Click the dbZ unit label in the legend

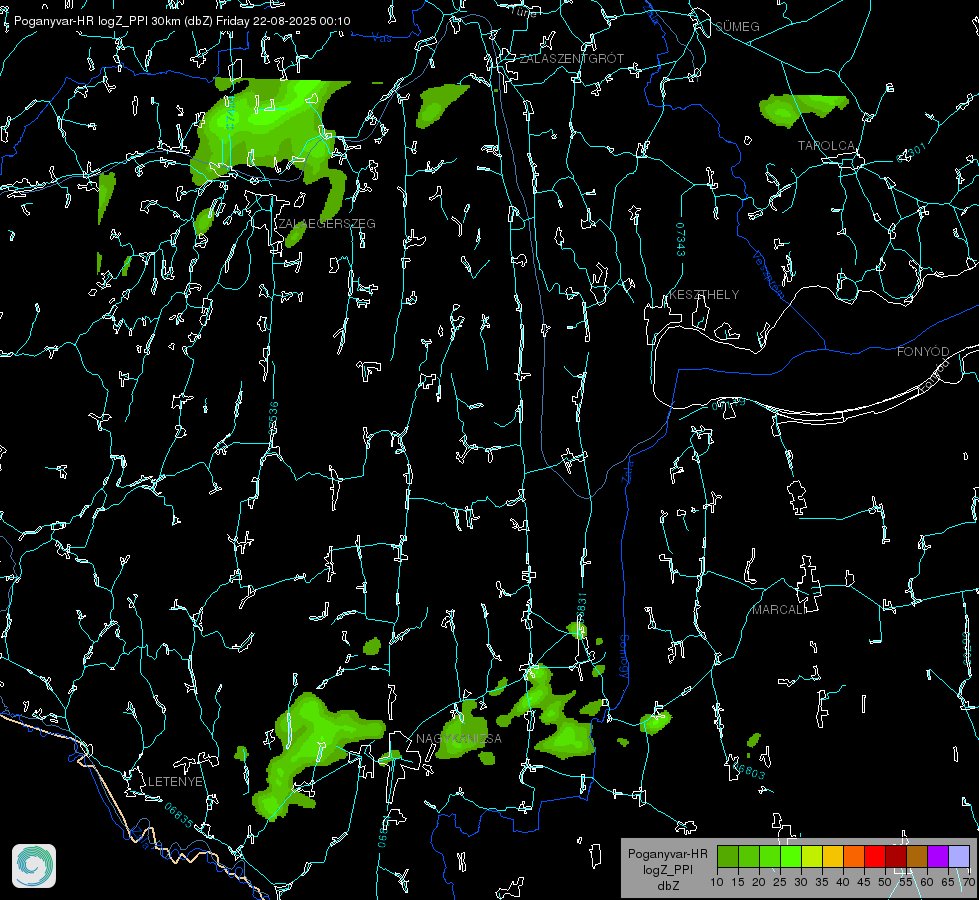[x=667, y=886]
